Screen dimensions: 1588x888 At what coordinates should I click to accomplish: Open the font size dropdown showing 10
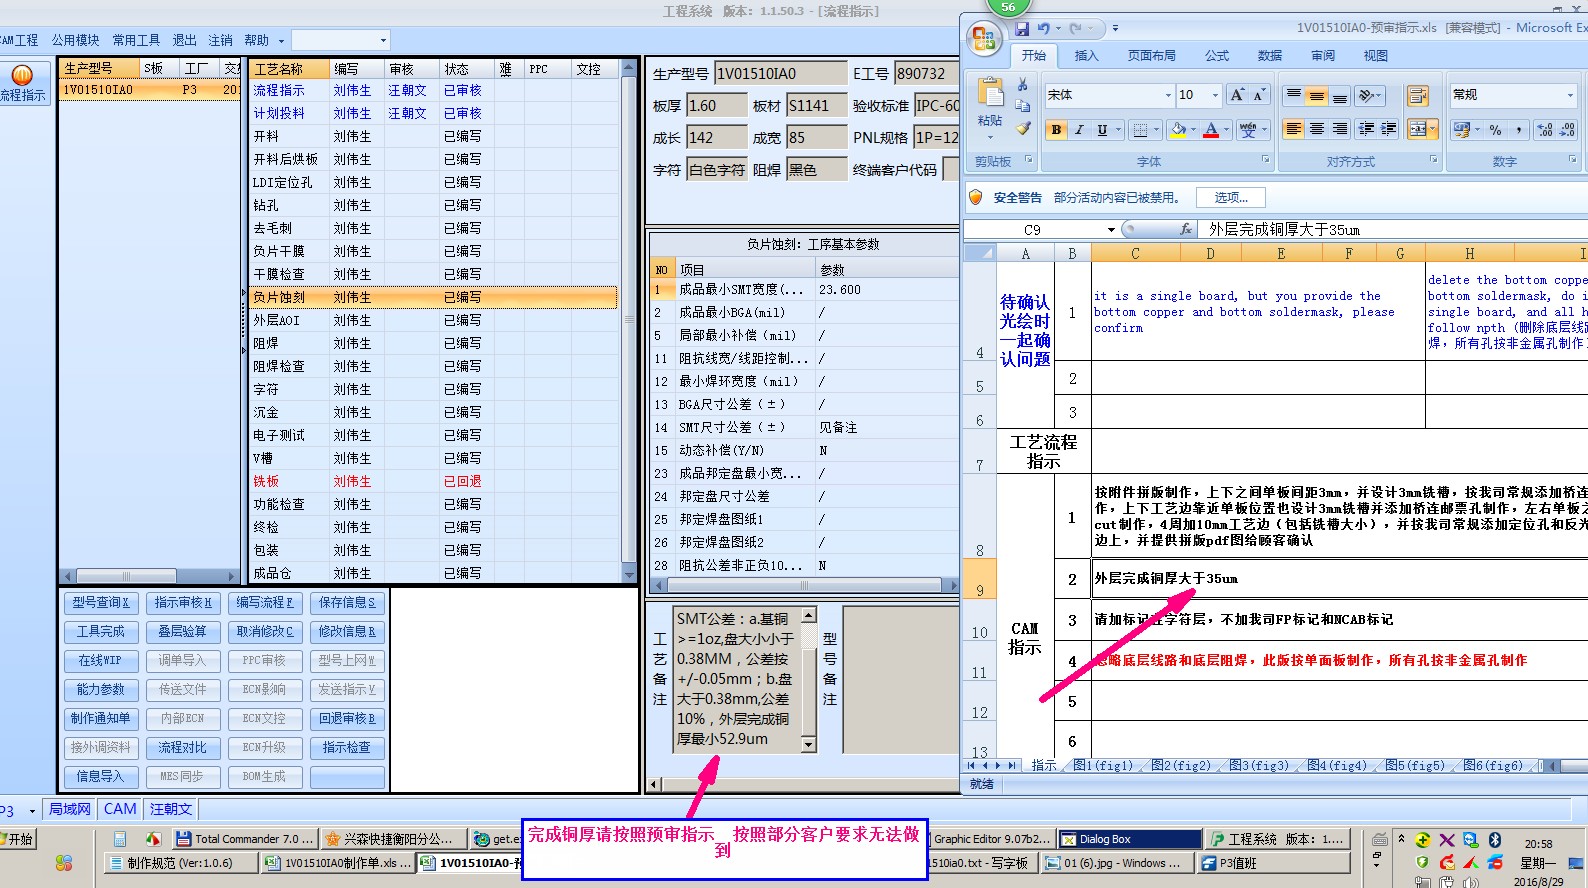pos(1215,95)
